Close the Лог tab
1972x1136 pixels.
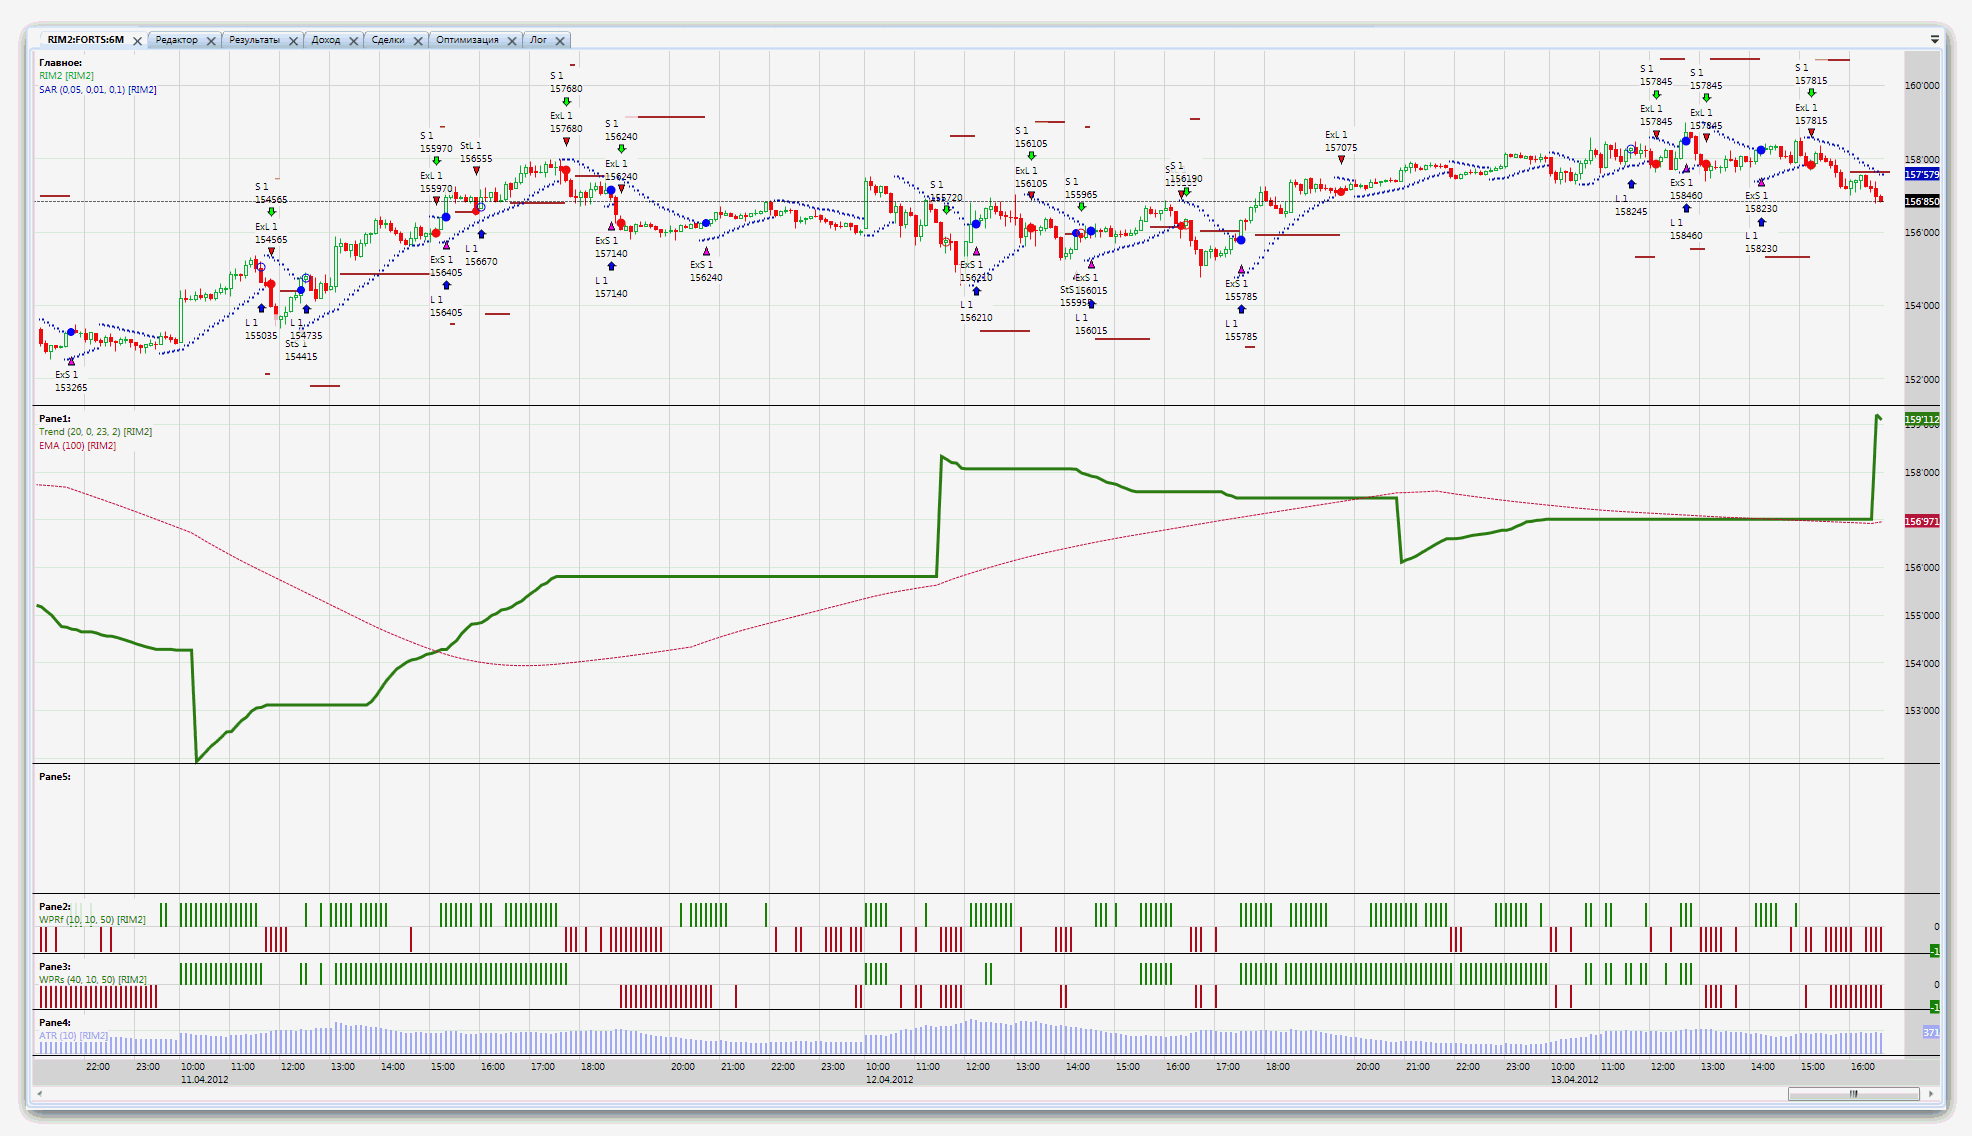point(560,41)
